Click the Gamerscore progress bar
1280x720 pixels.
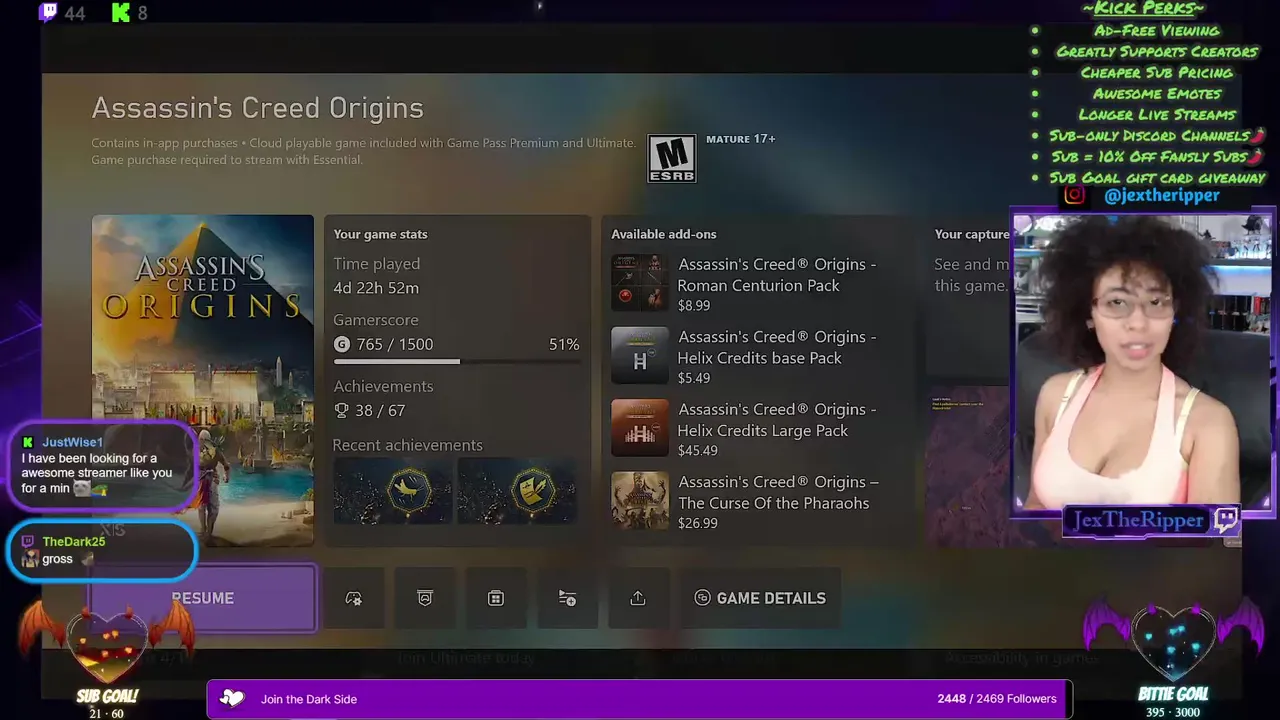(457, 362)
